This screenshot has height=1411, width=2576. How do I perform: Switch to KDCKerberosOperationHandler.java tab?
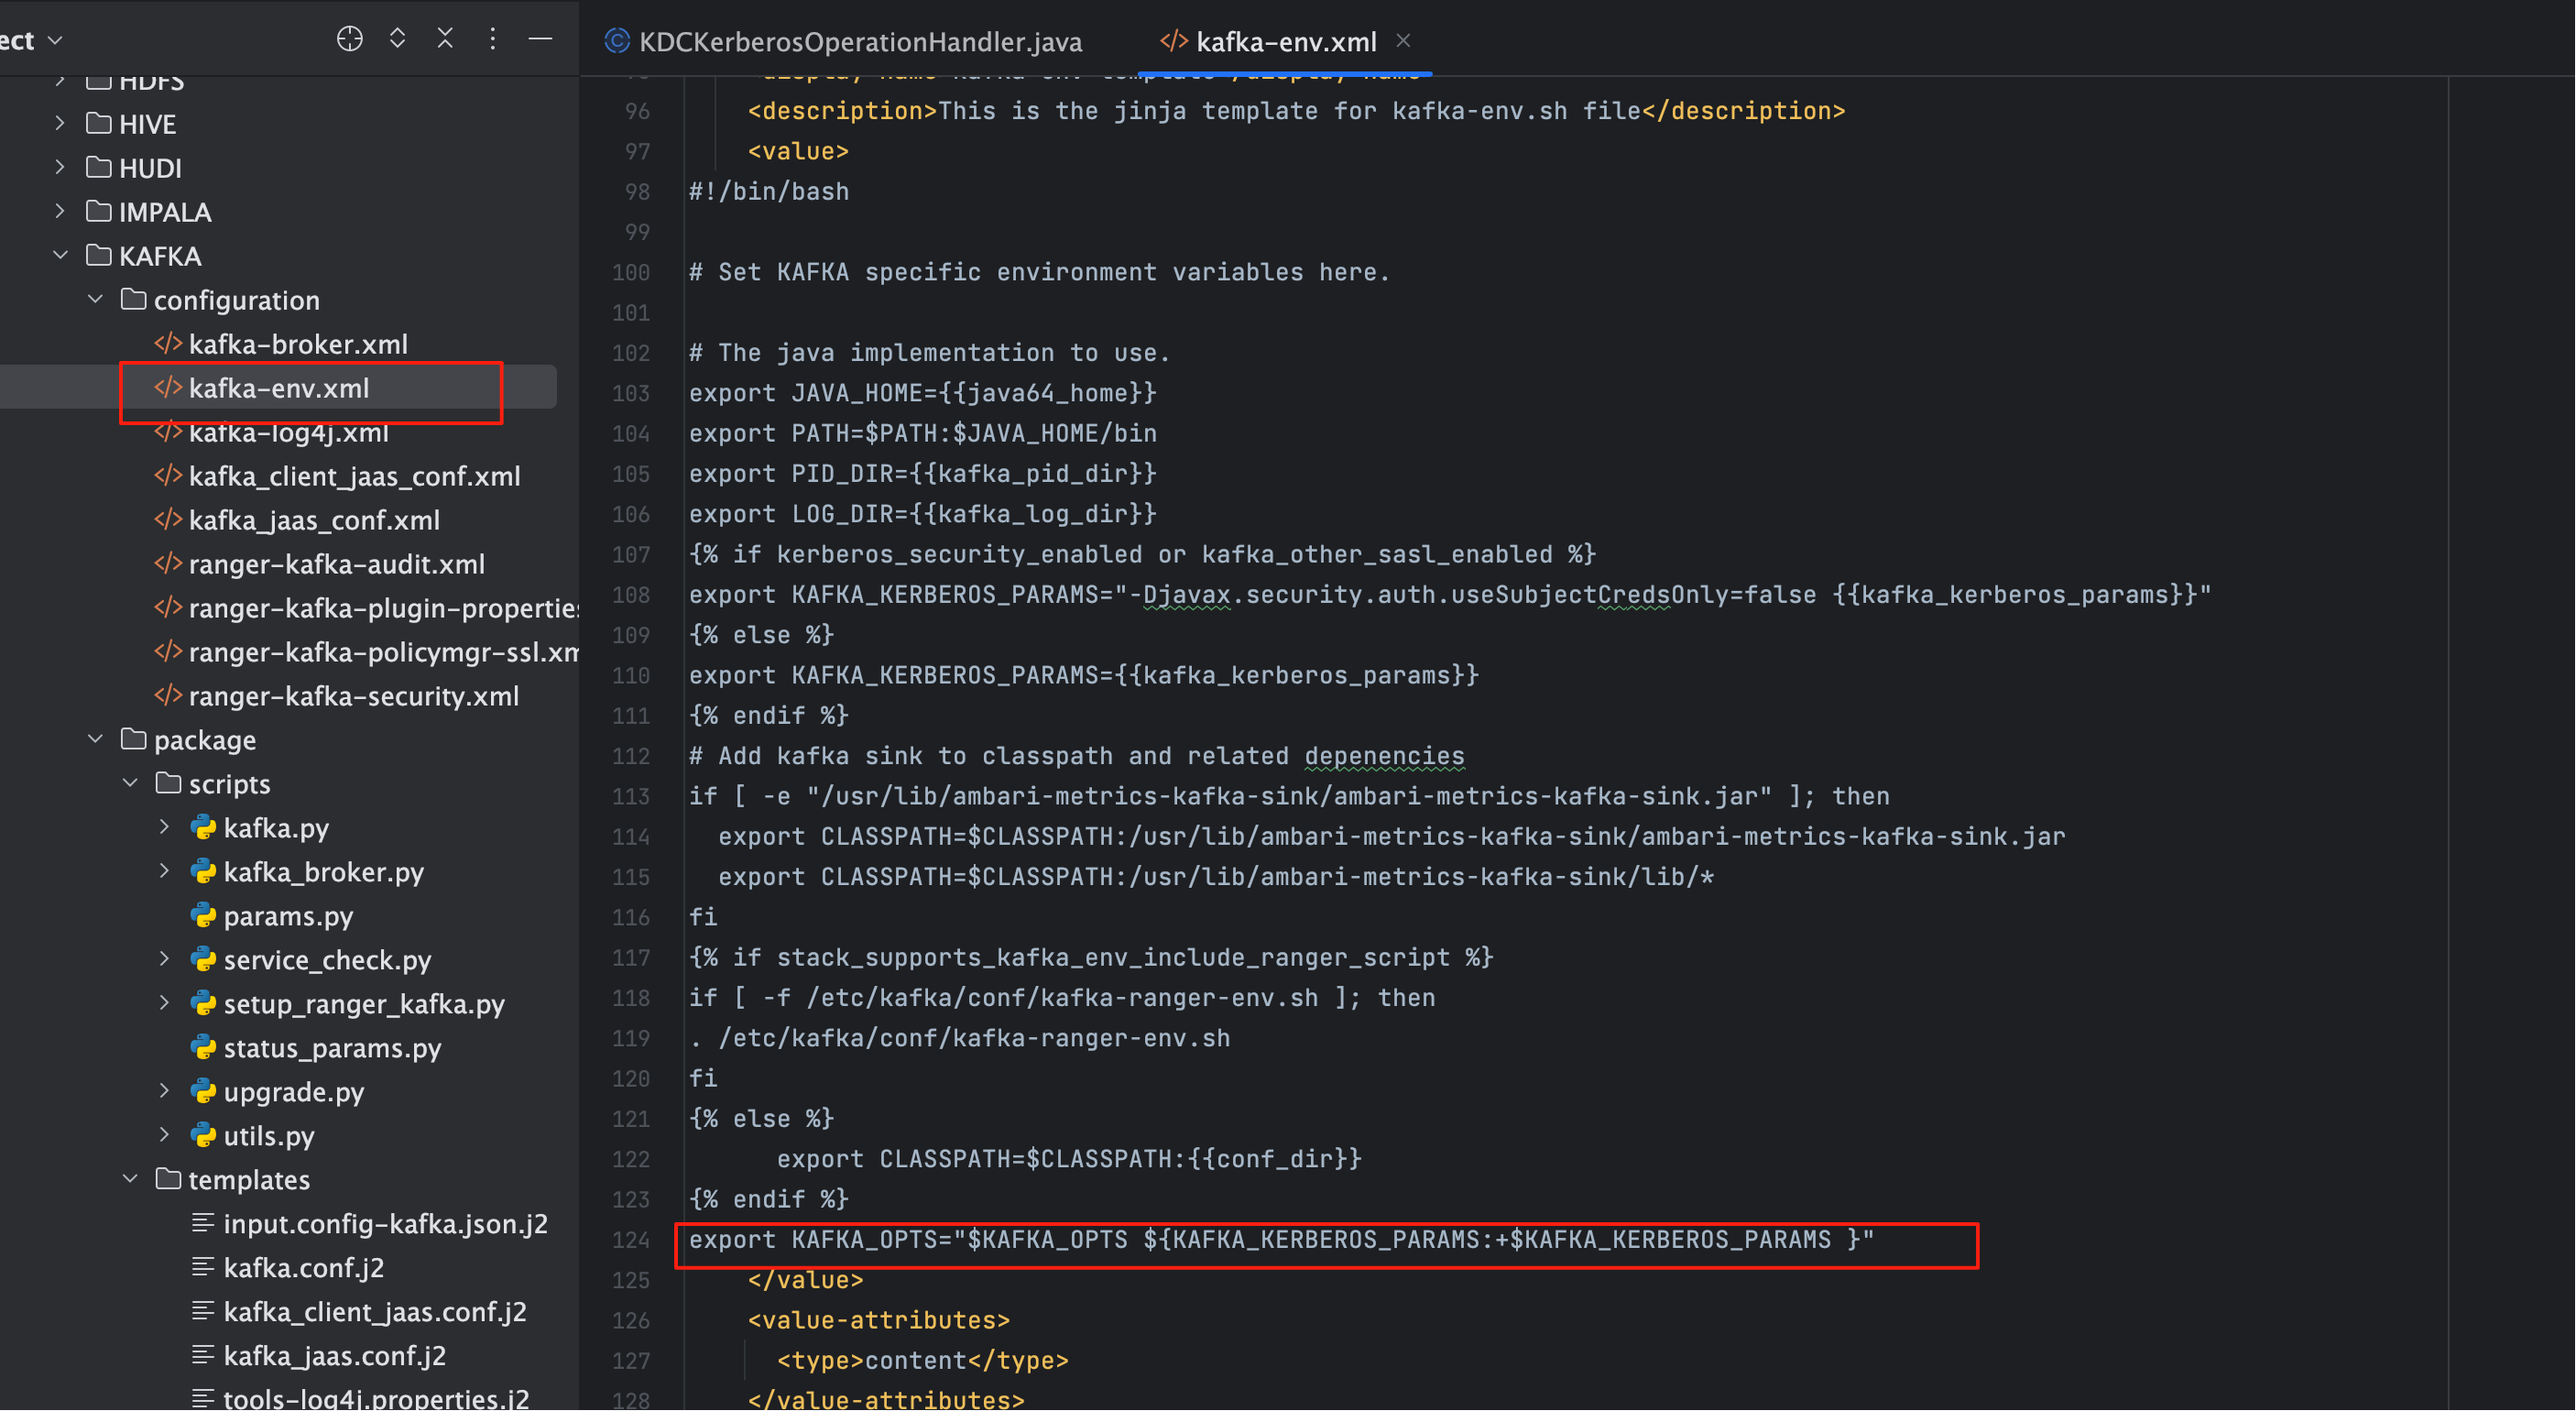[858, 42]
